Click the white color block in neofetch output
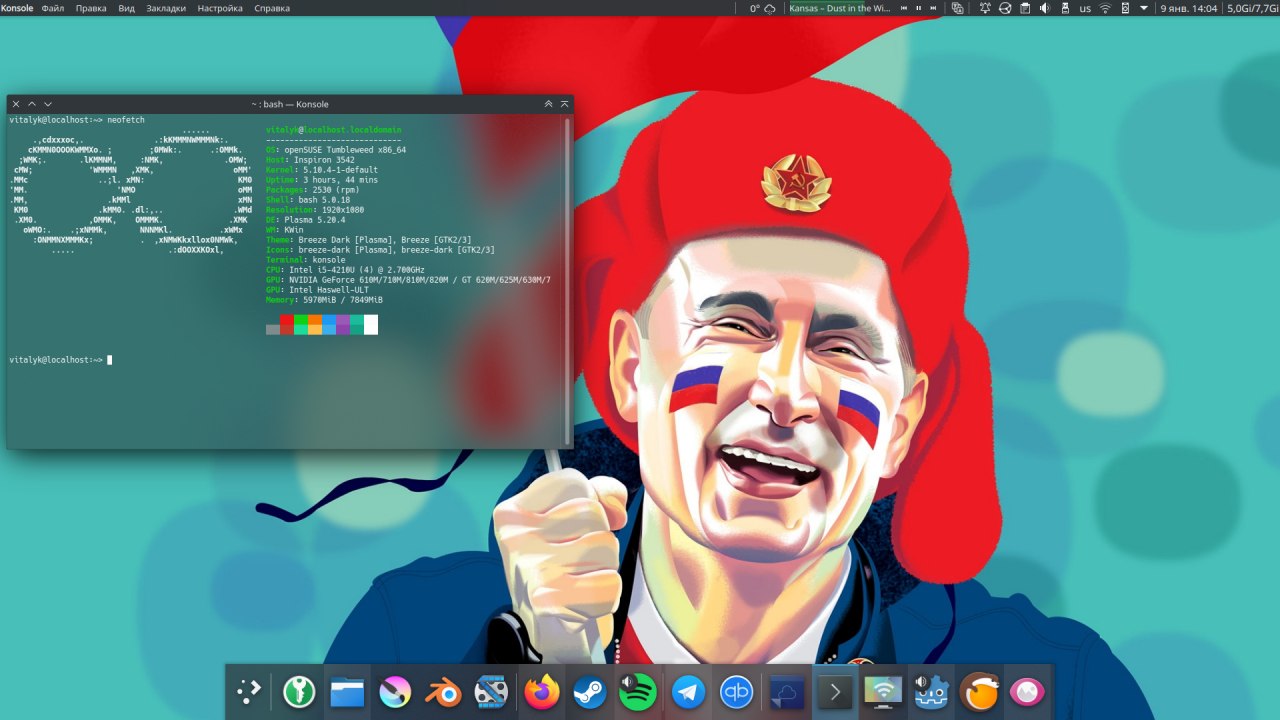Viewport: 1280px width, 720px height. [371, 324]
